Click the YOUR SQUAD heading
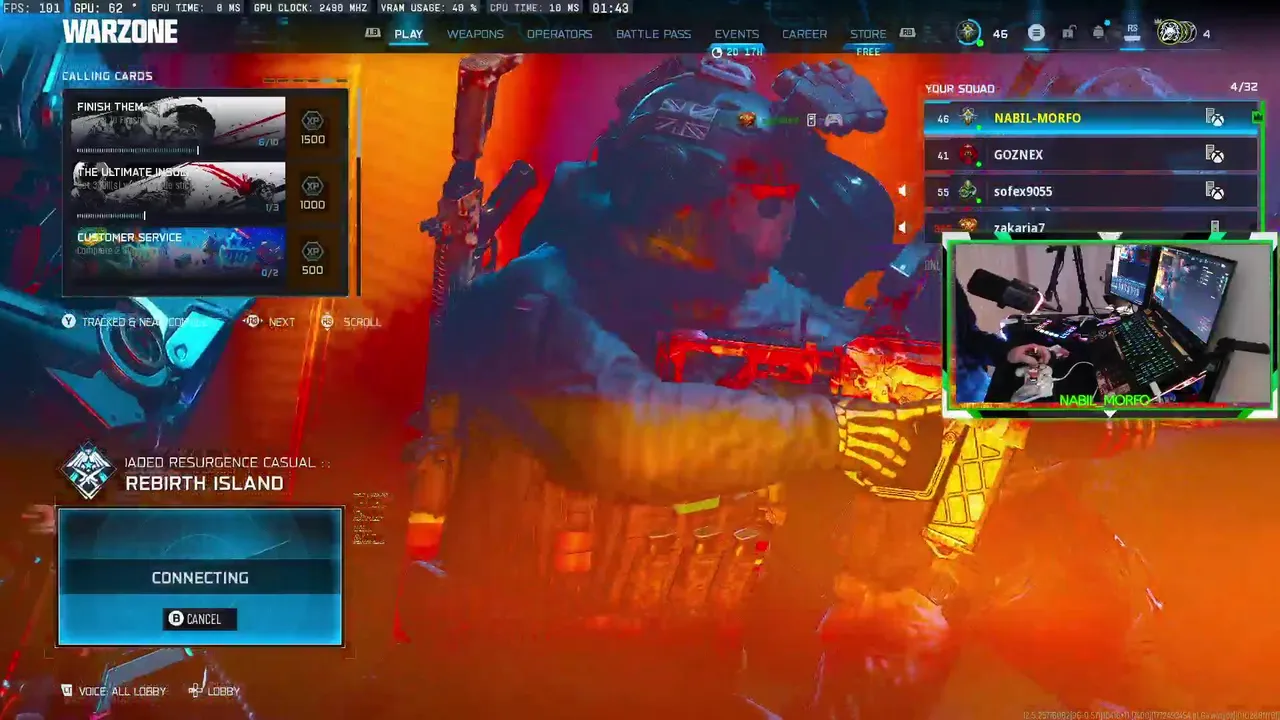 point(960,89)
